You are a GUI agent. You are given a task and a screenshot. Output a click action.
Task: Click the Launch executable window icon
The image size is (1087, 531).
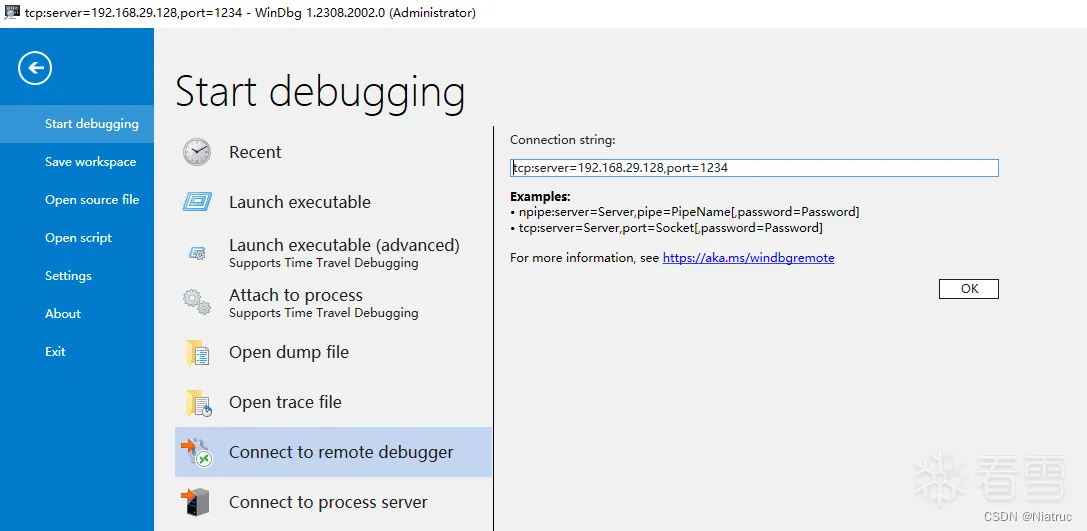197,202
